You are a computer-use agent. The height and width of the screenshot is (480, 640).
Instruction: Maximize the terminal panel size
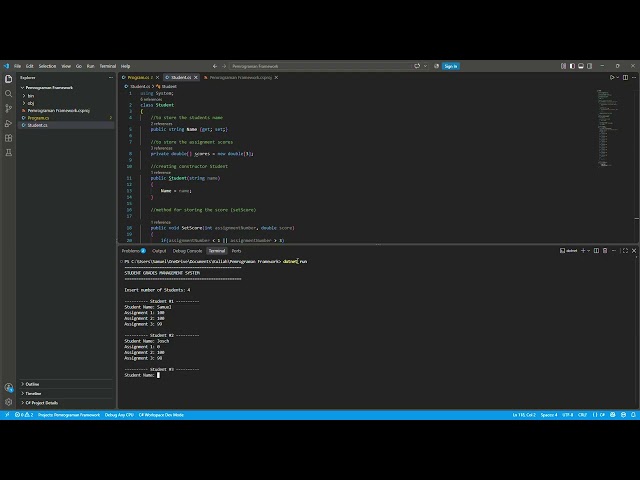(x=625, y=251)
